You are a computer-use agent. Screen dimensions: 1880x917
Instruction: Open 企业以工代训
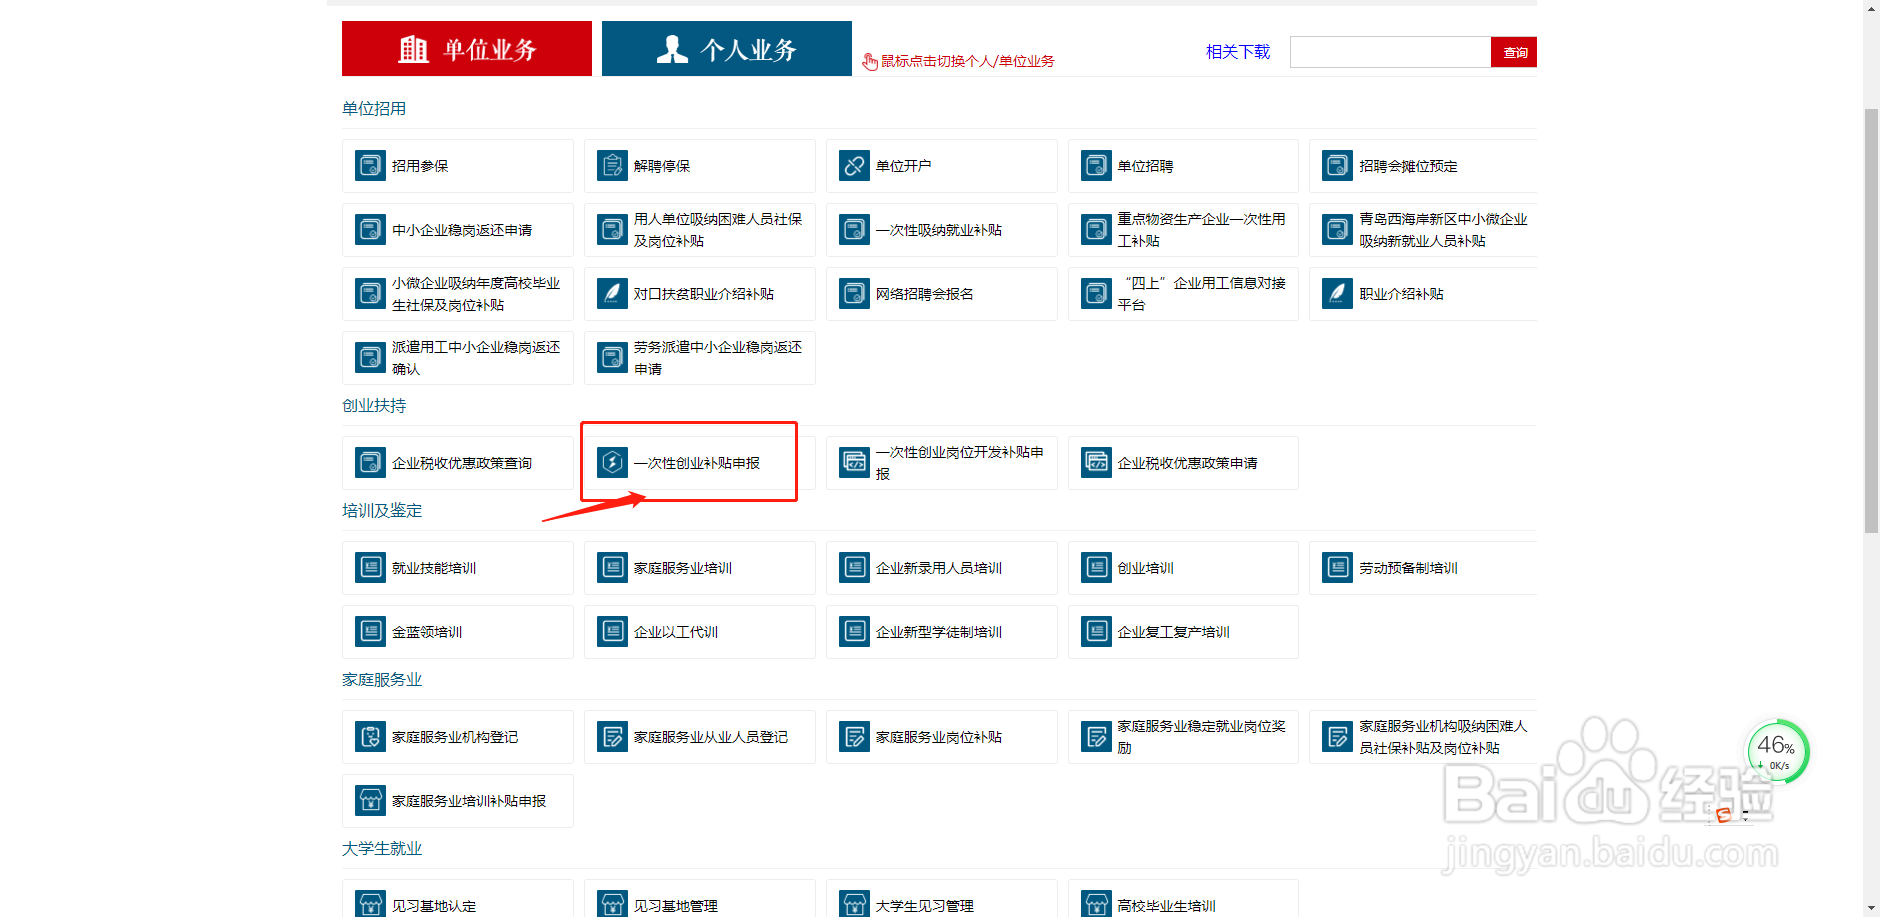(x=700, y=632)
